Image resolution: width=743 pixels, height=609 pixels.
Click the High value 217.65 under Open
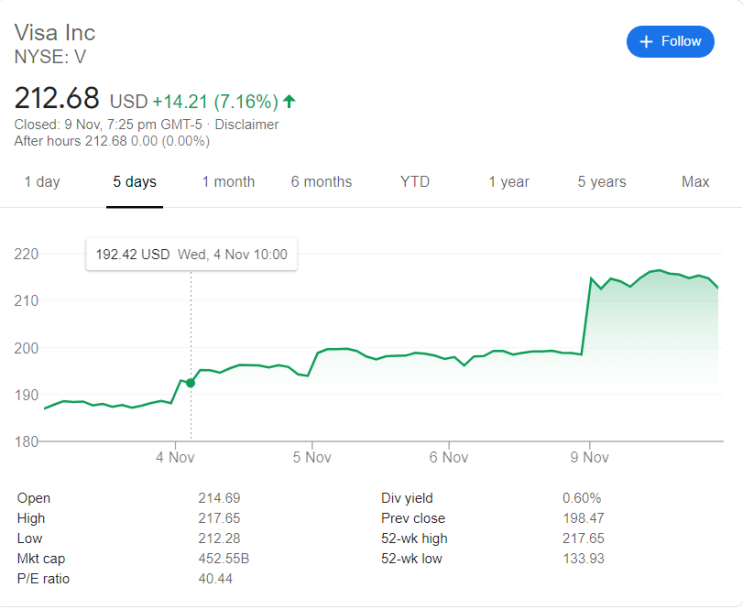(219, 518)
